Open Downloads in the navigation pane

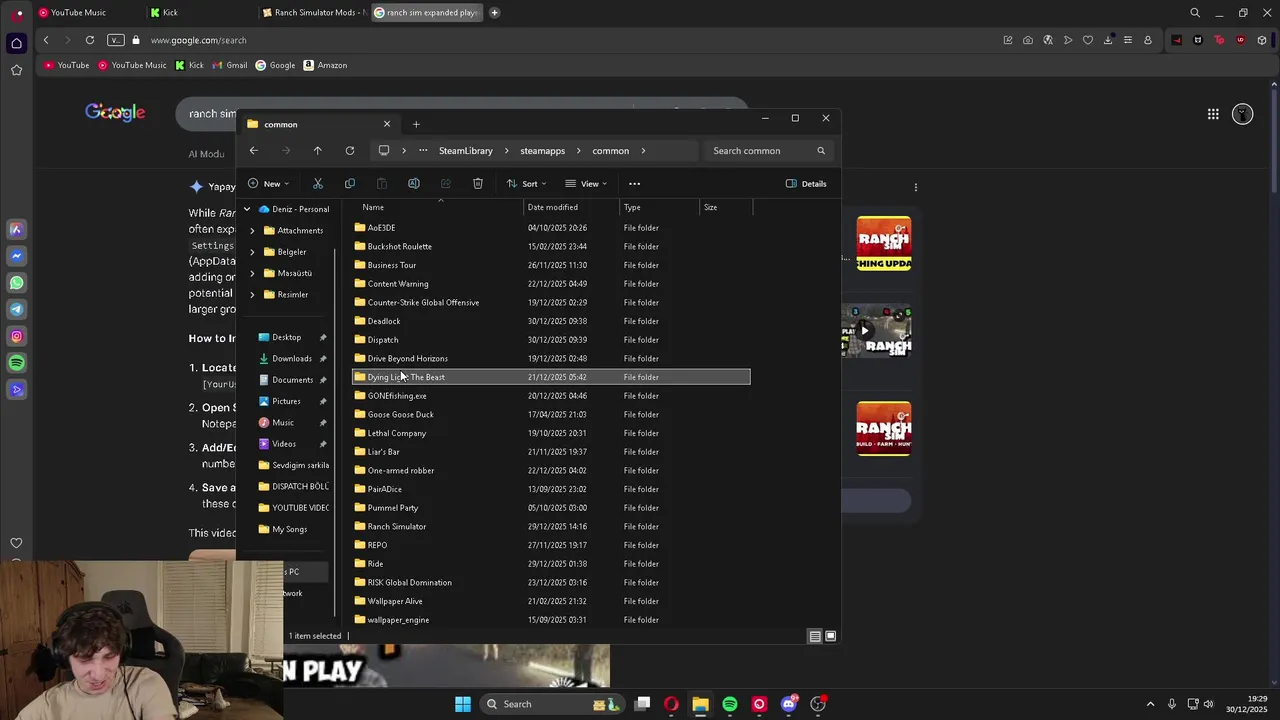point(291,358)
